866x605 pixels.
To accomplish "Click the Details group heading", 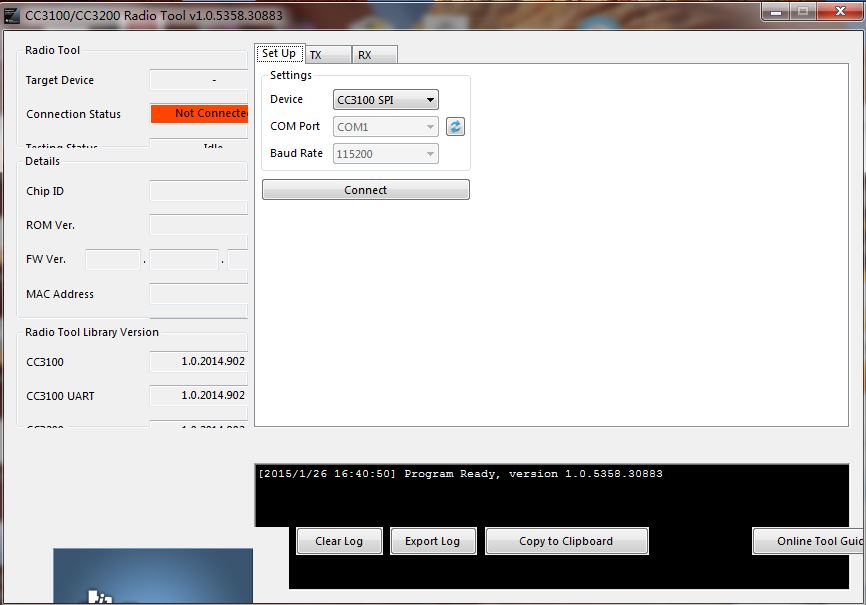I will (x=42, y=161).
